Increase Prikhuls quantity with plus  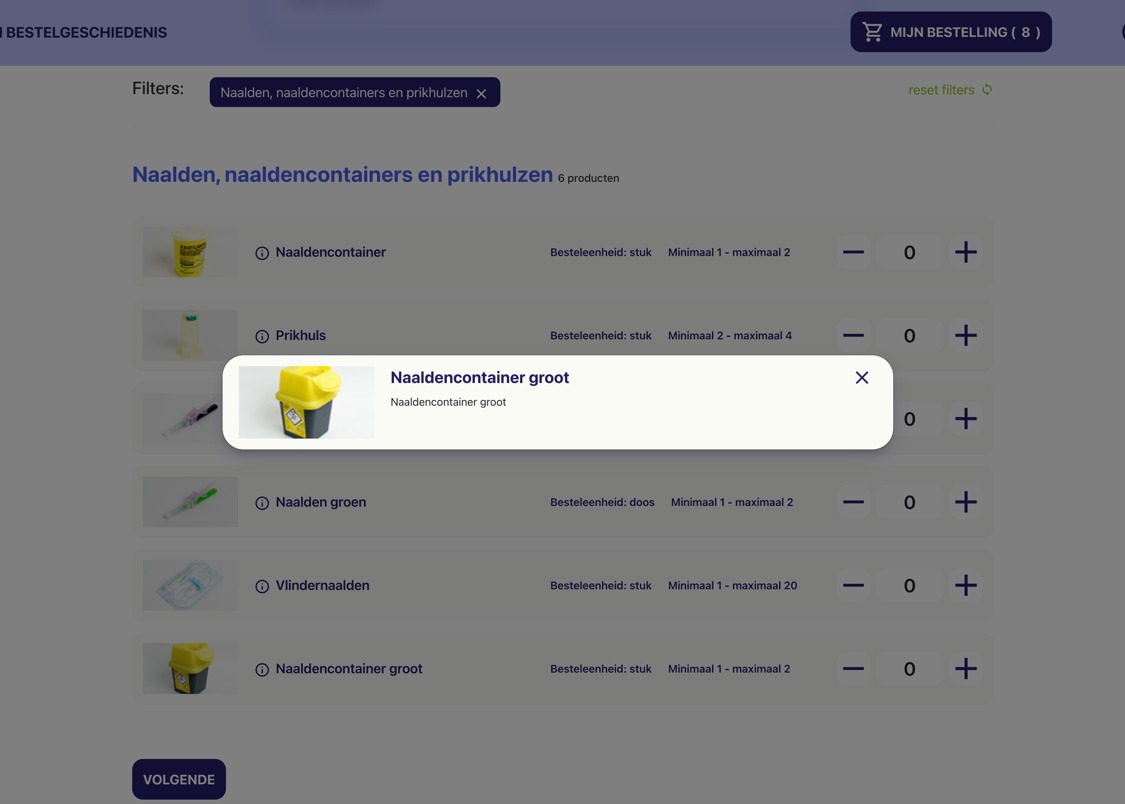coord(965,335)
